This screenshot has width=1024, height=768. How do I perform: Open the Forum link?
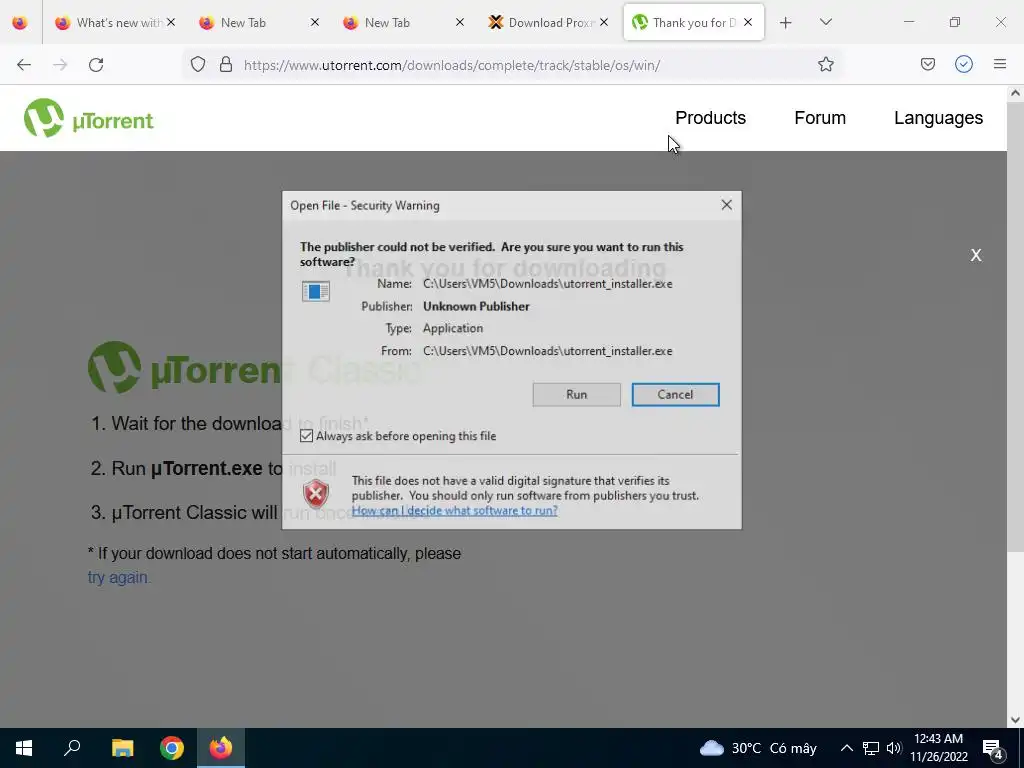(x=820, y=118)
